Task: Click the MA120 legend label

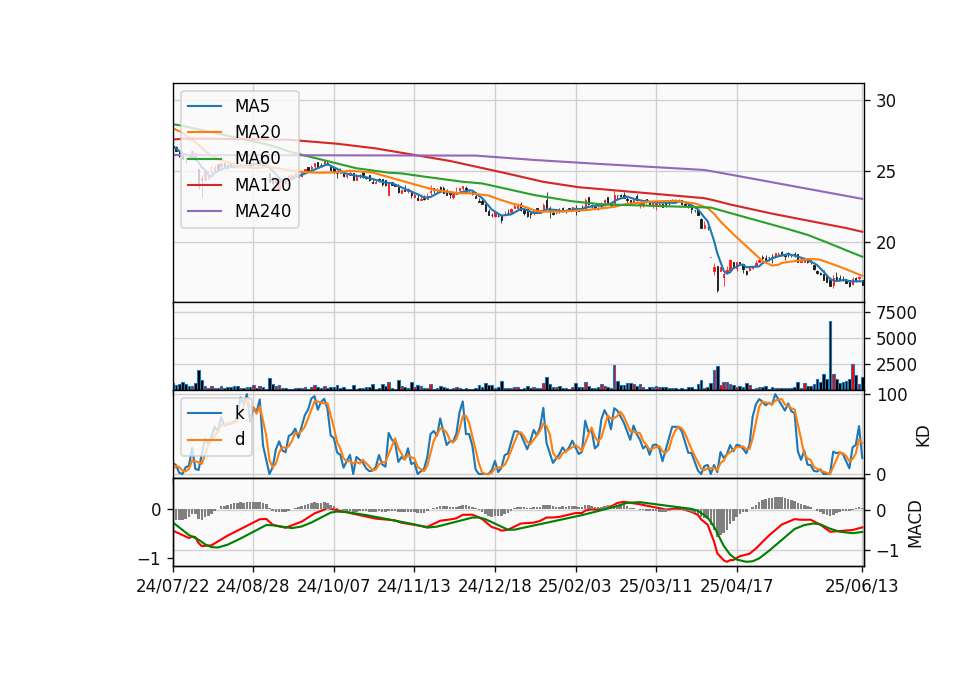Action: (263, 184)
